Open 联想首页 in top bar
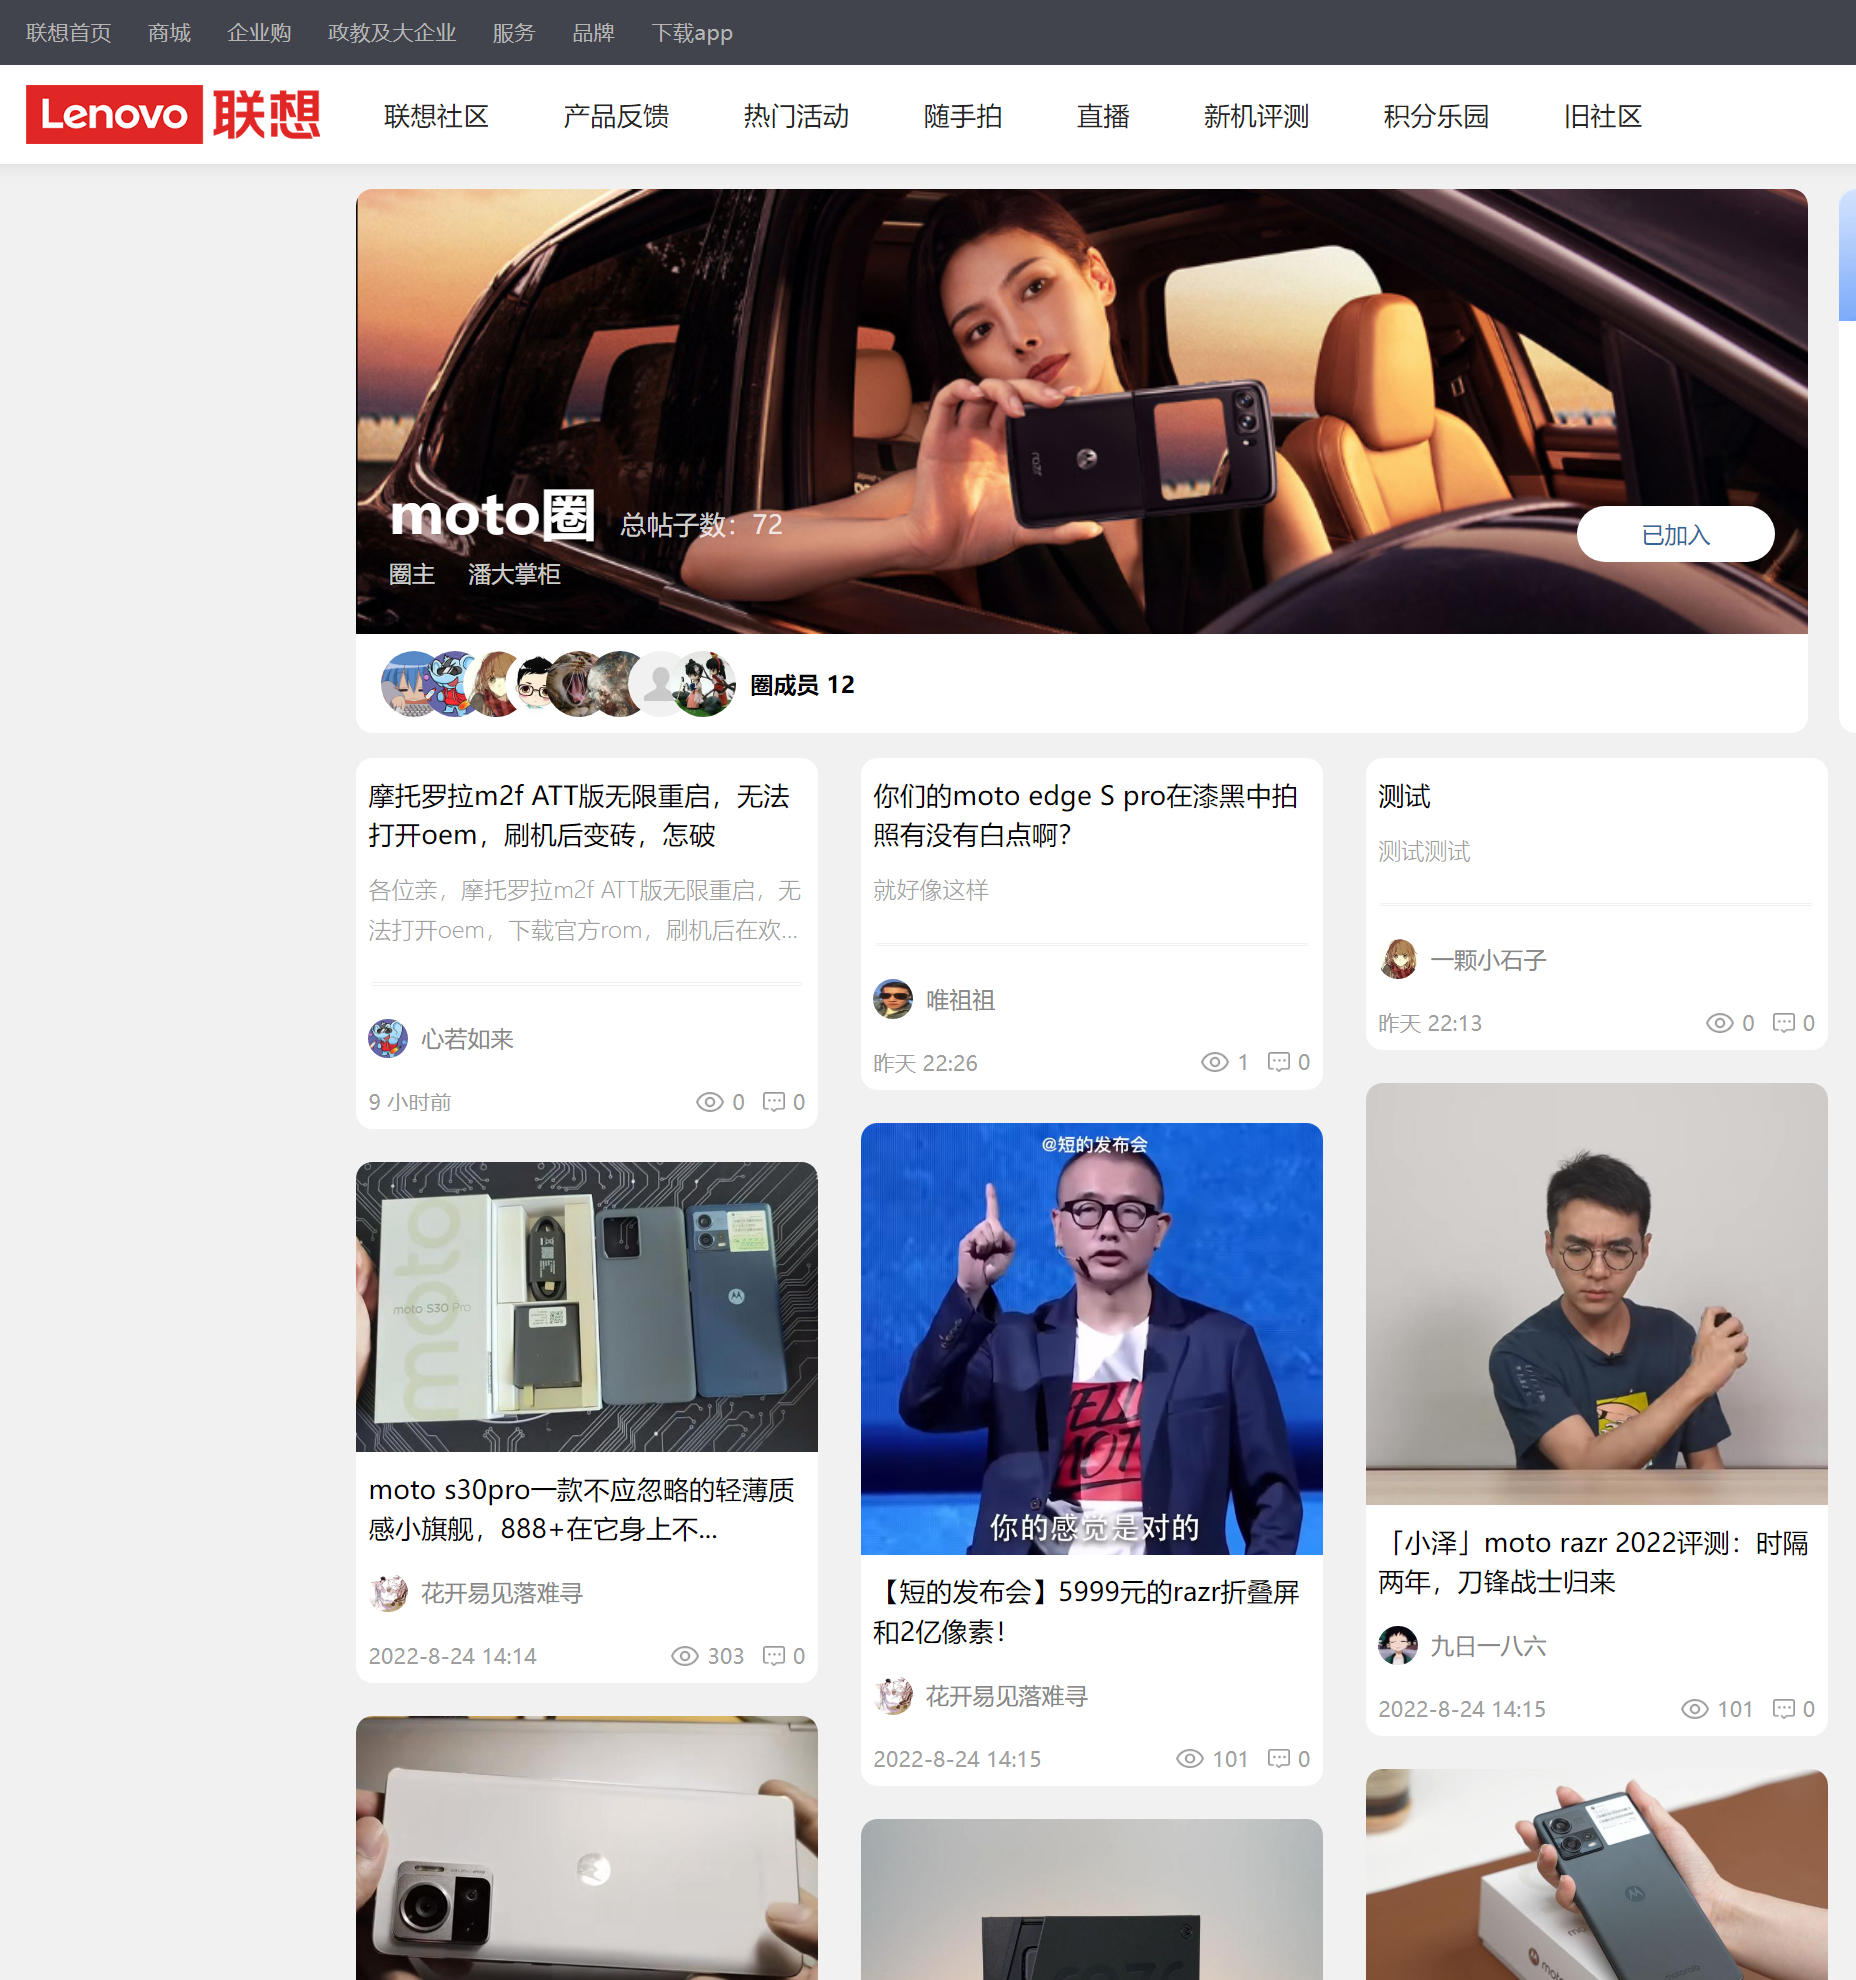The image size is (1856, 1980). pos(68,33)
